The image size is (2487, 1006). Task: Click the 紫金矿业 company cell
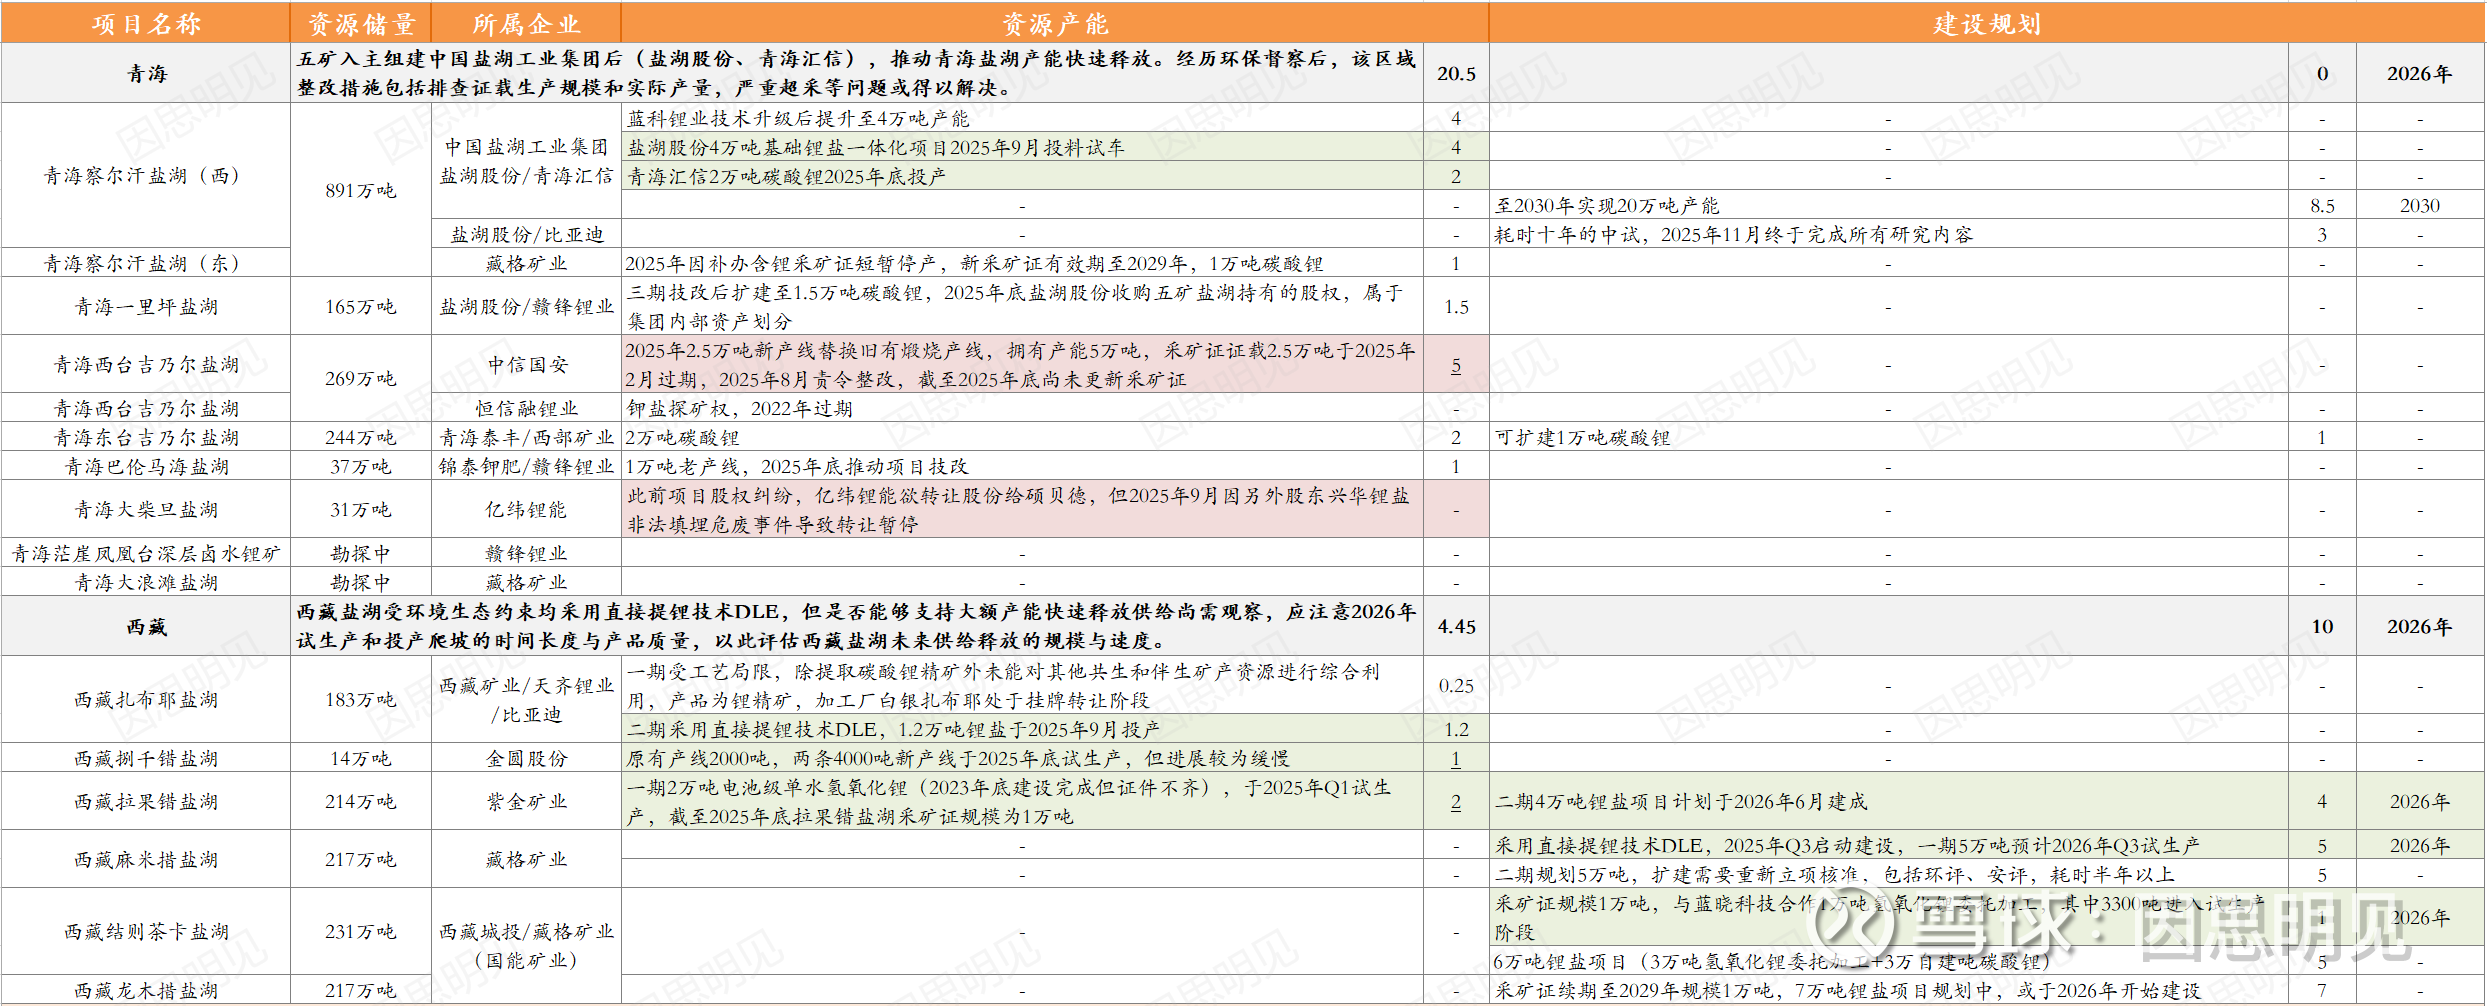tap(526, 801)
